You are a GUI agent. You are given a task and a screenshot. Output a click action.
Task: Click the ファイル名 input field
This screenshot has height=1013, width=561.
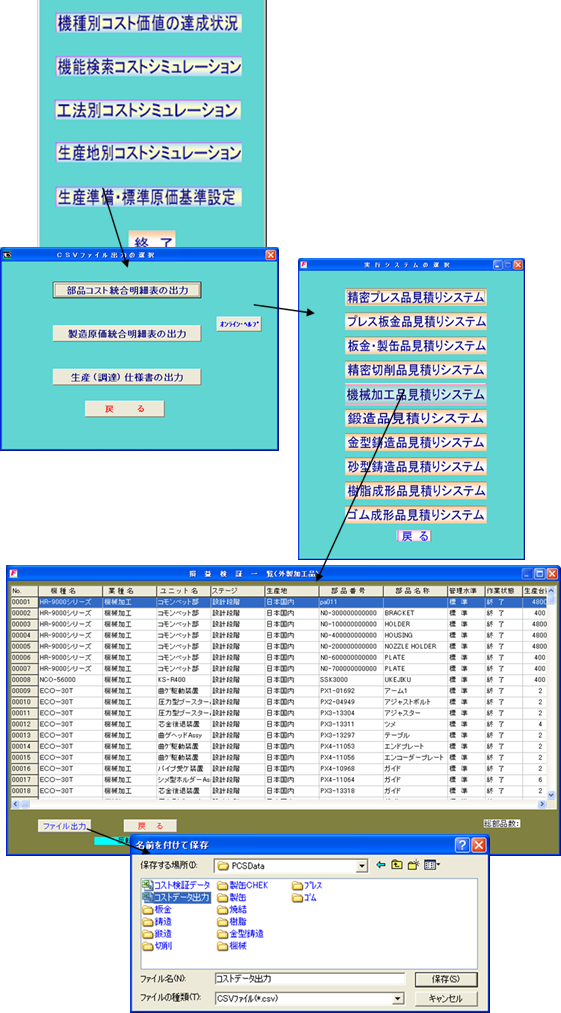point(310,979)
